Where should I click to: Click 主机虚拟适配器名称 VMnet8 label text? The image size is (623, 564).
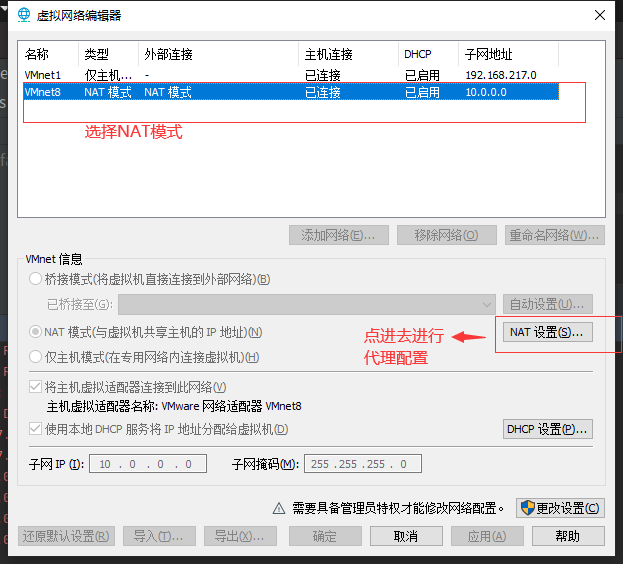tap(174, 406)
